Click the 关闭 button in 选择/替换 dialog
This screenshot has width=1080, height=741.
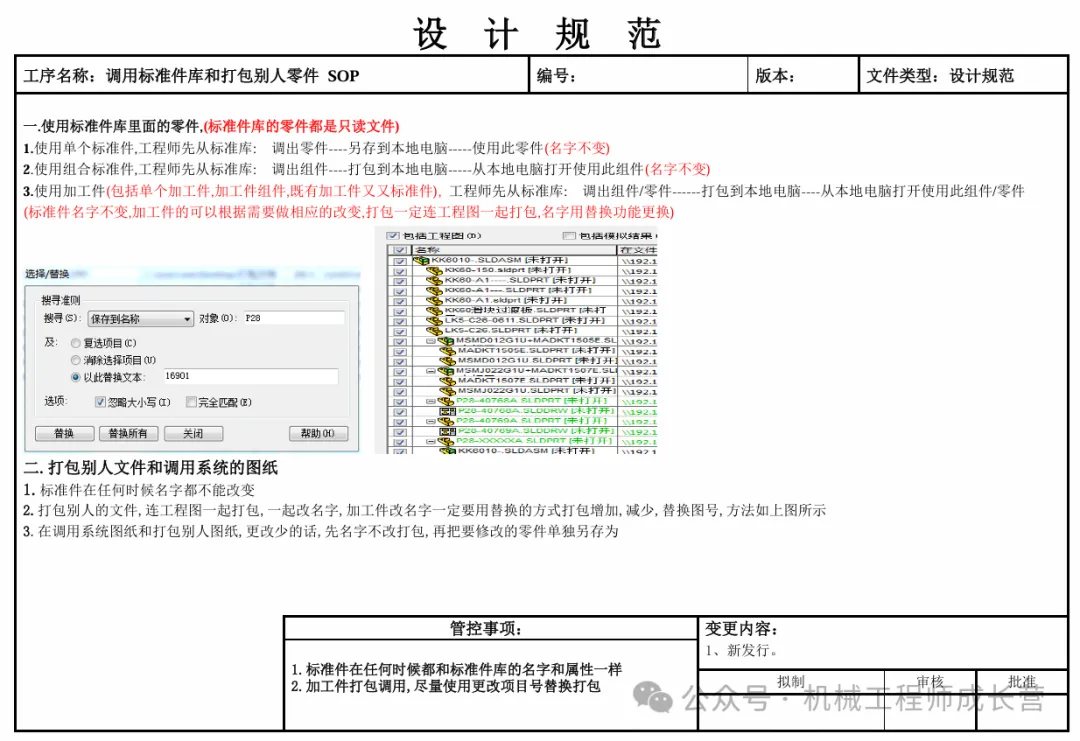pos(194,433)
